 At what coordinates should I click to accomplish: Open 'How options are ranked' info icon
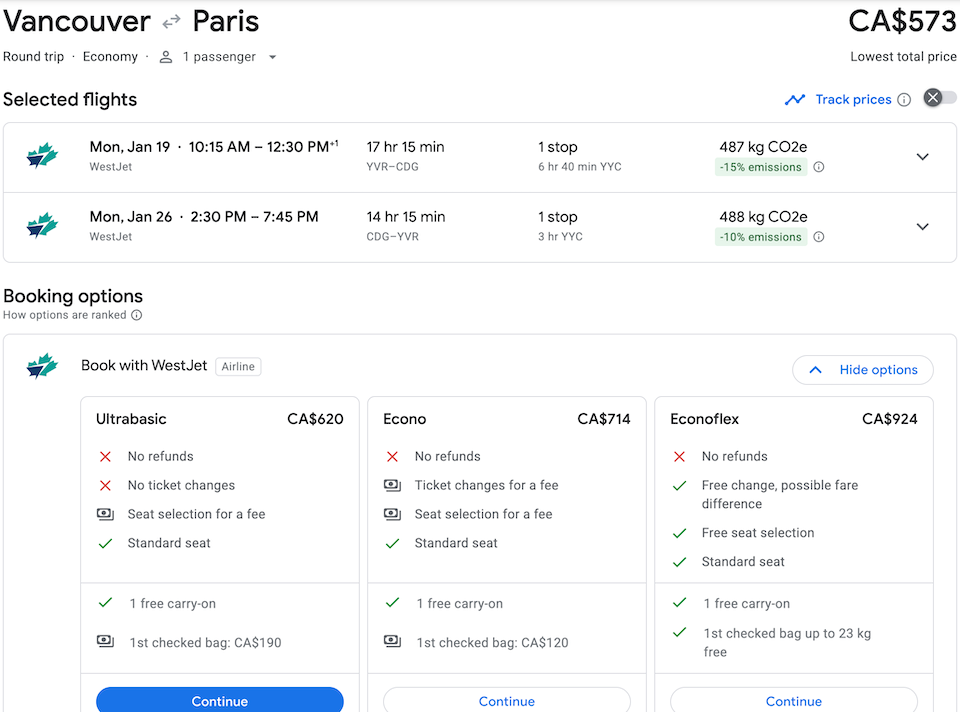point(137,315)
